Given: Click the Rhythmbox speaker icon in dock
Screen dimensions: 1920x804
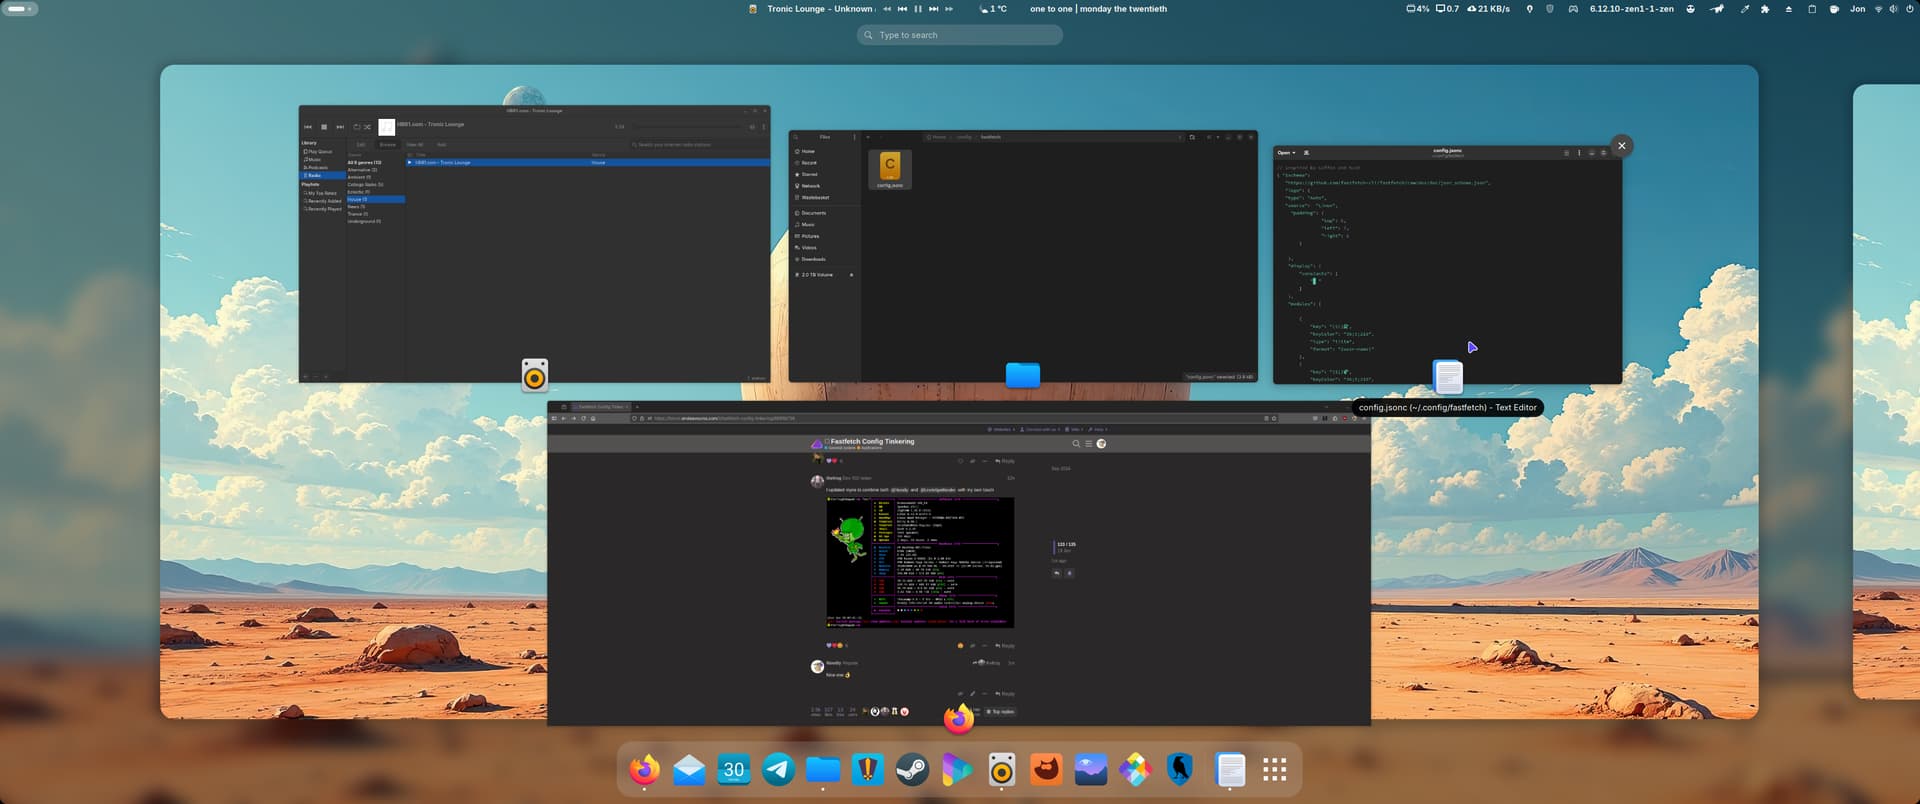Looking at the screenshot, I should (1001, 770).
